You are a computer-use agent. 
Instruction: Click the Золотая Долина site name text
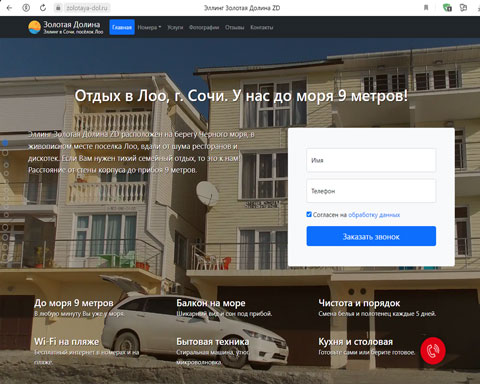point(72,24)
